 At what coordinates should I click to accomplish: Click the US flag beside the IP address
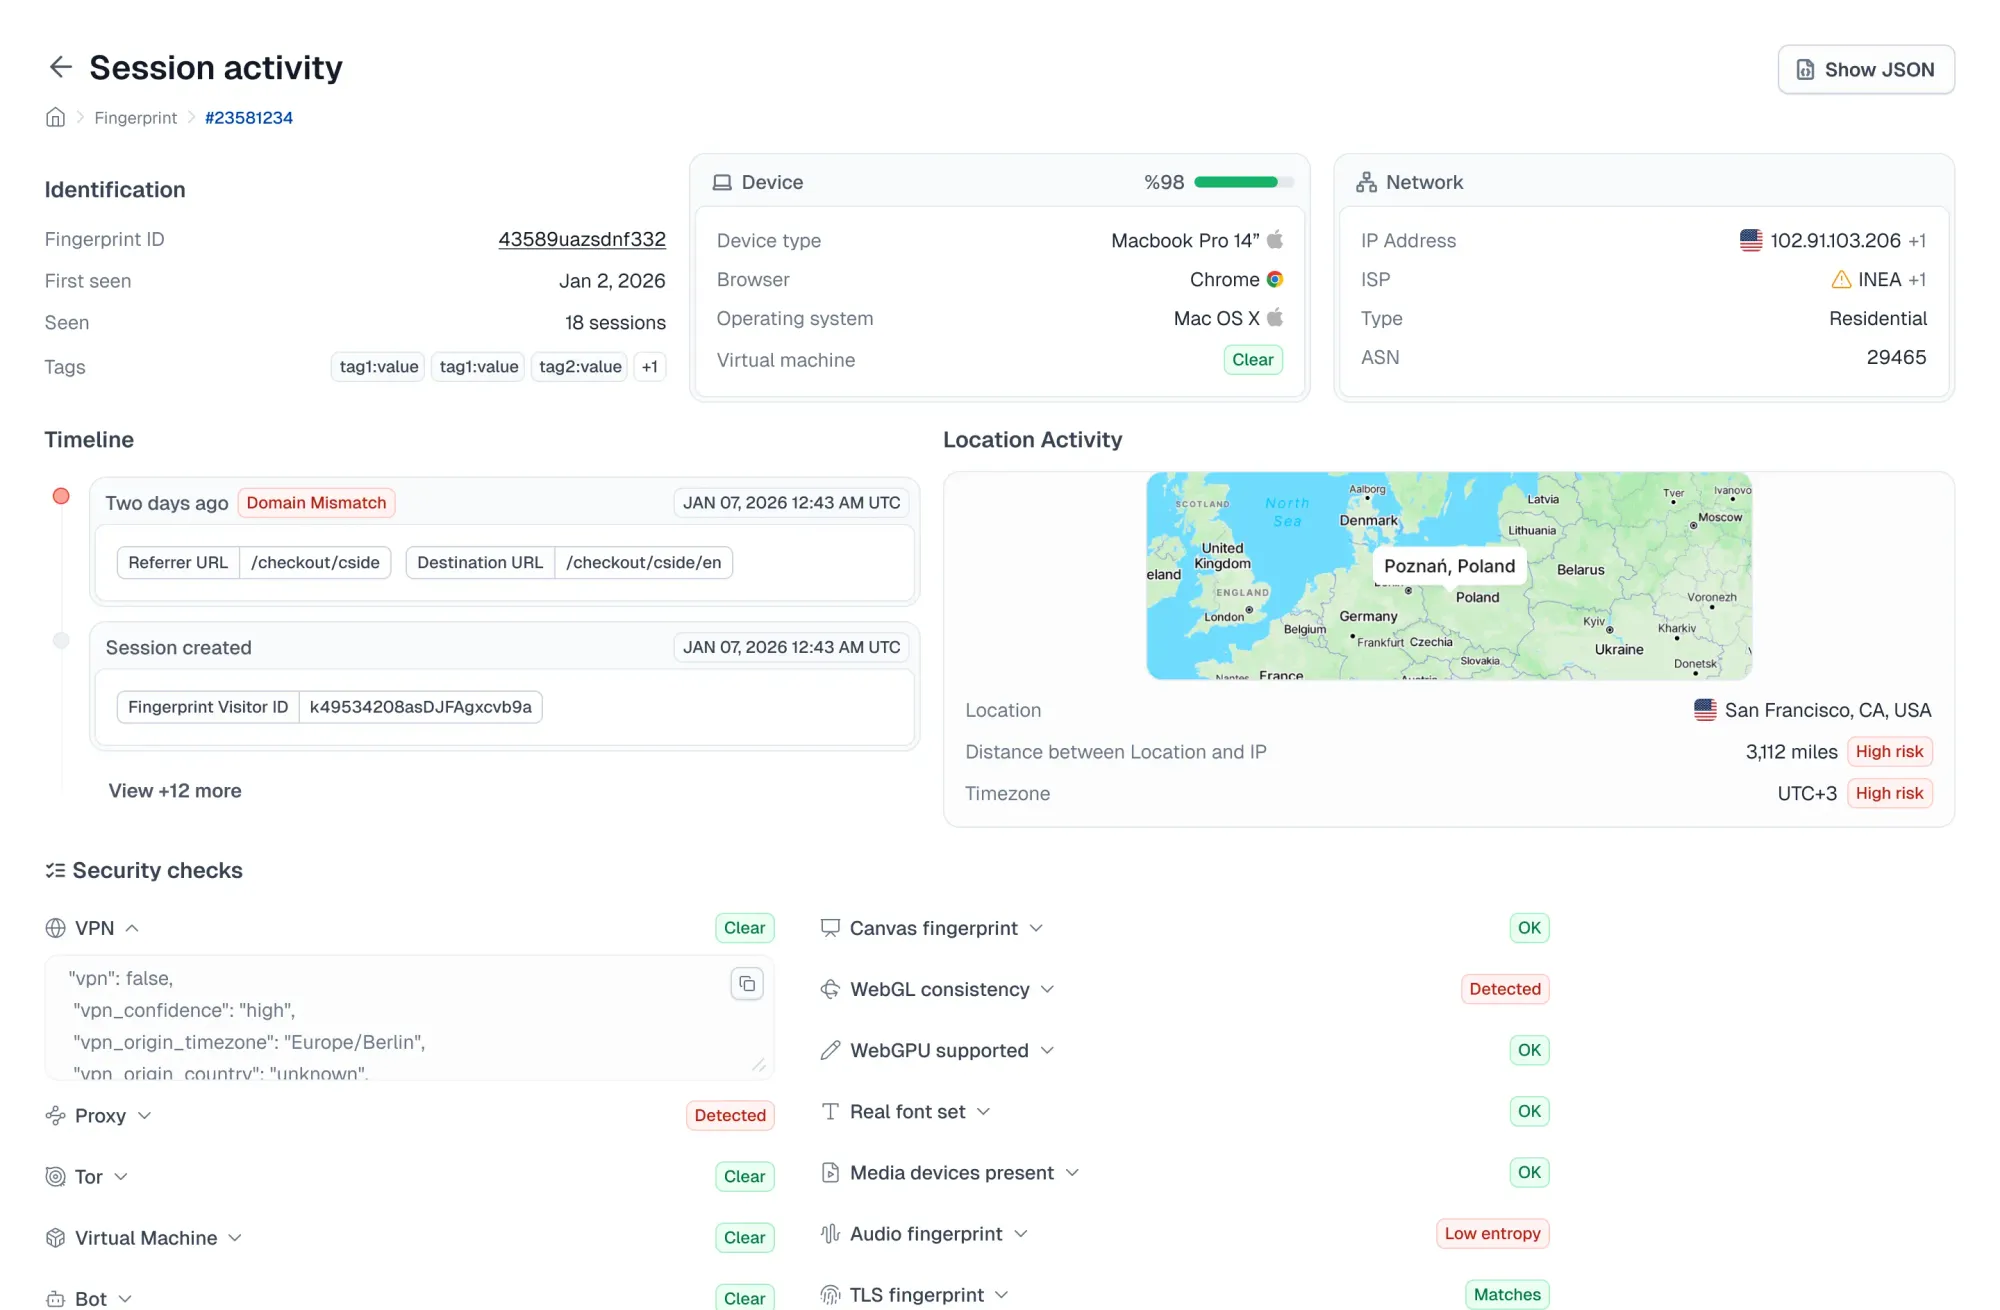(1750, 240)
